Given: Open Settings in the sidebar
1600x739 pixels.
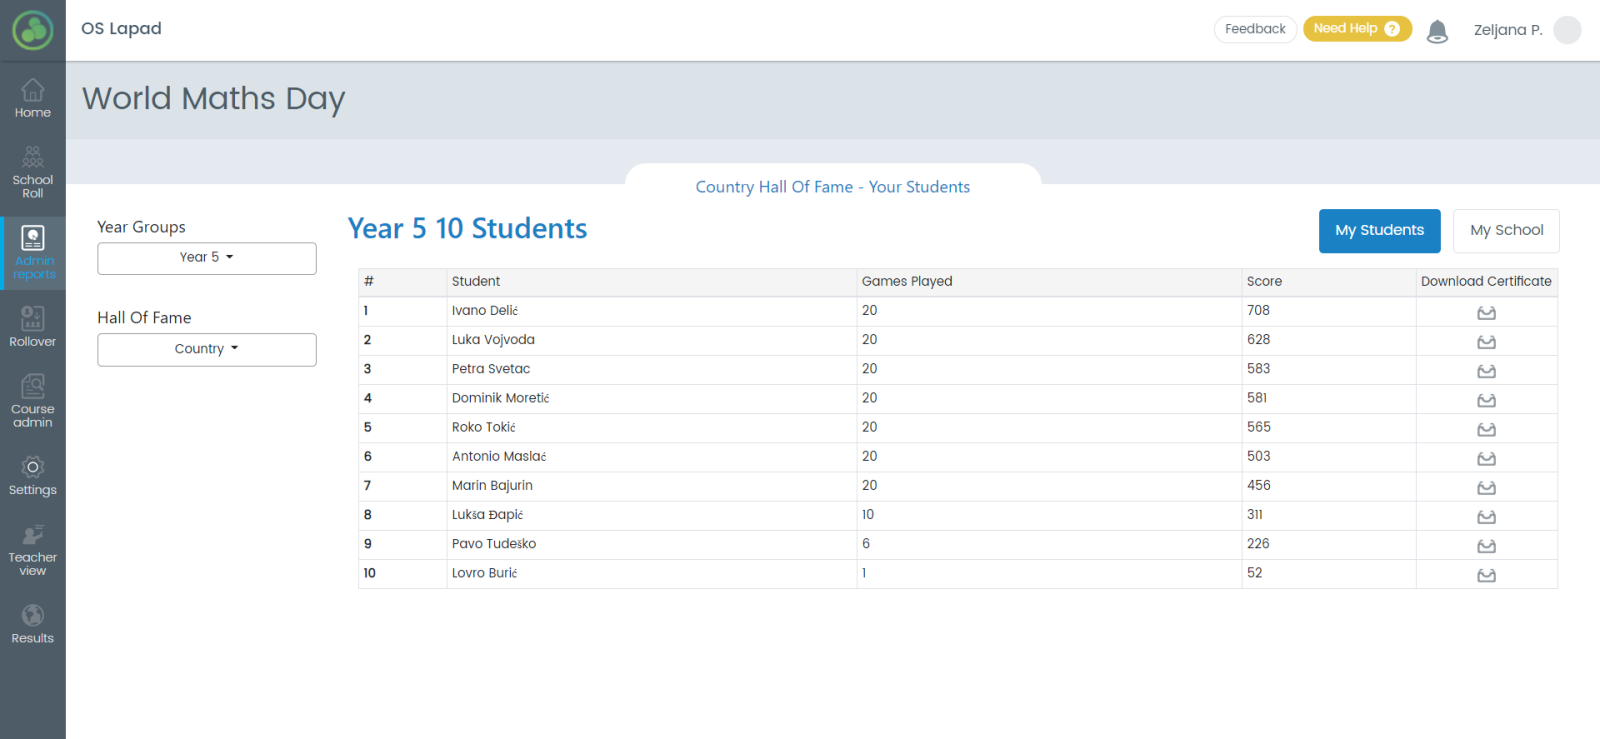Looking at the screenshot, I should pyautogui.click(x=32, y=476).
